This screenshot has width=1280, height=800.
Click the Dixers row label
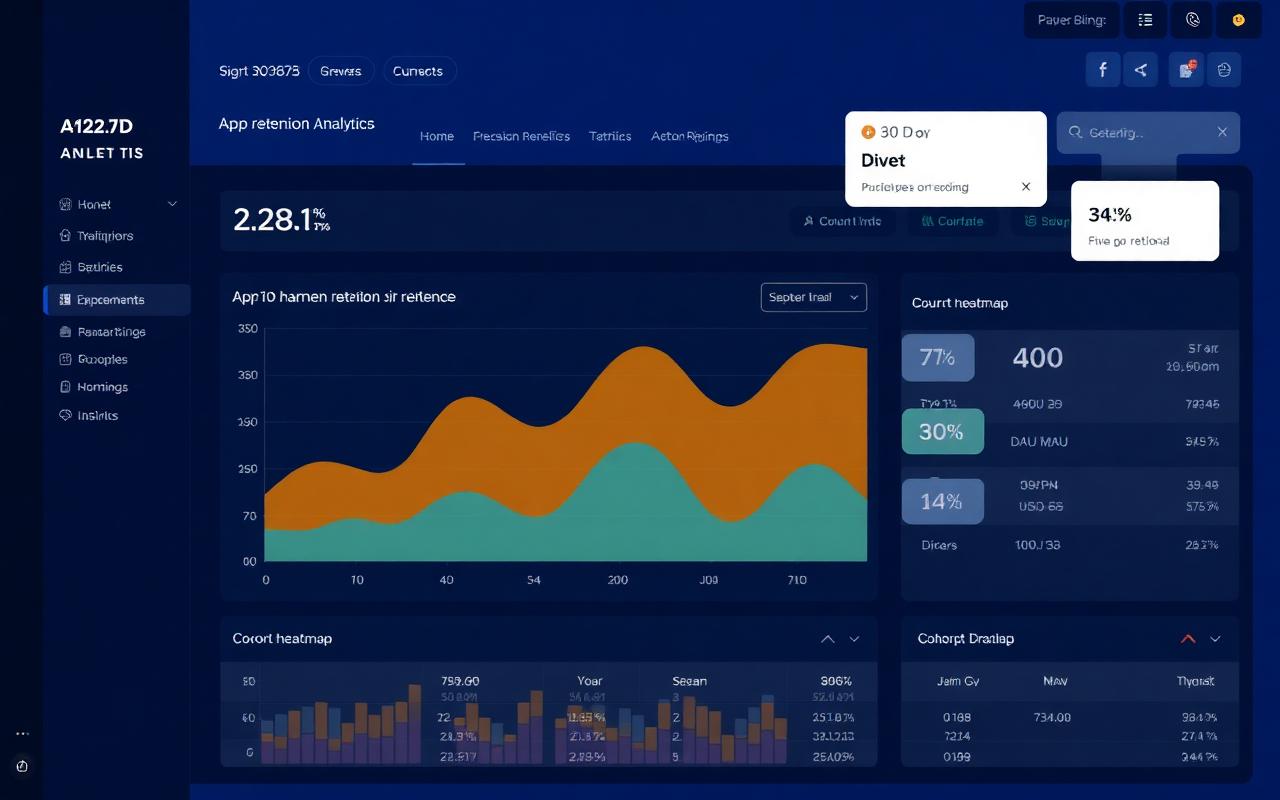tap(939, 545)
